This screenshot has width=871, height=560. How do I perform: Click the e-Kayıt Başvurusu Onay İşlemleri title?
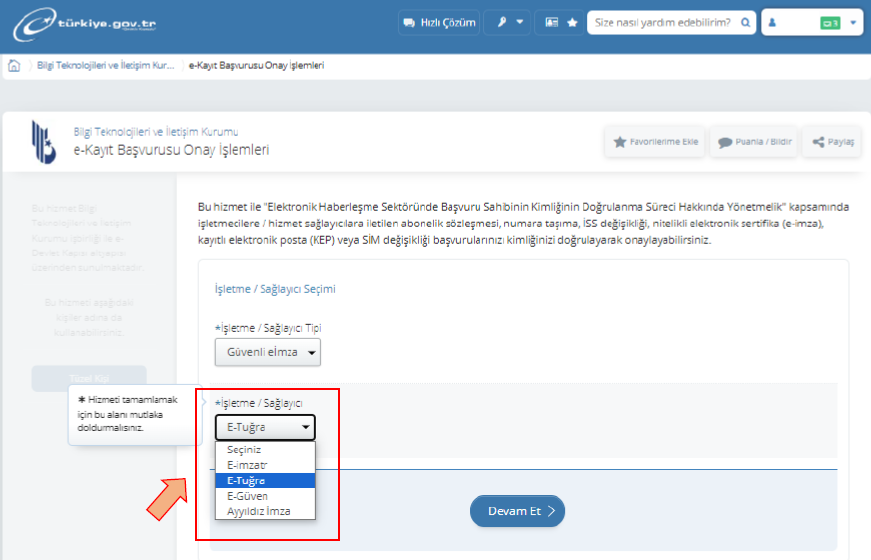click(171, 150)
